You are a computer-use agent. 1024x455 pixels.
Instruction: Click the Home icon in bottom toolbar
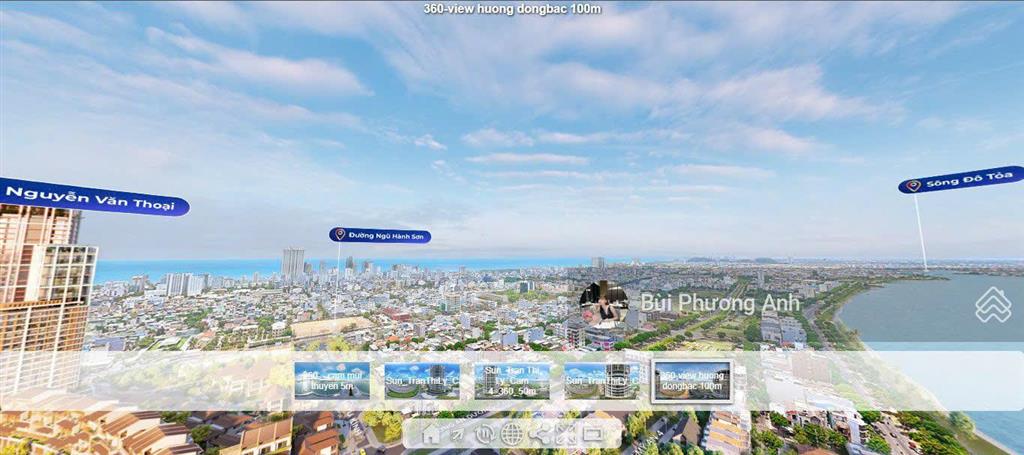pos(431,434)
